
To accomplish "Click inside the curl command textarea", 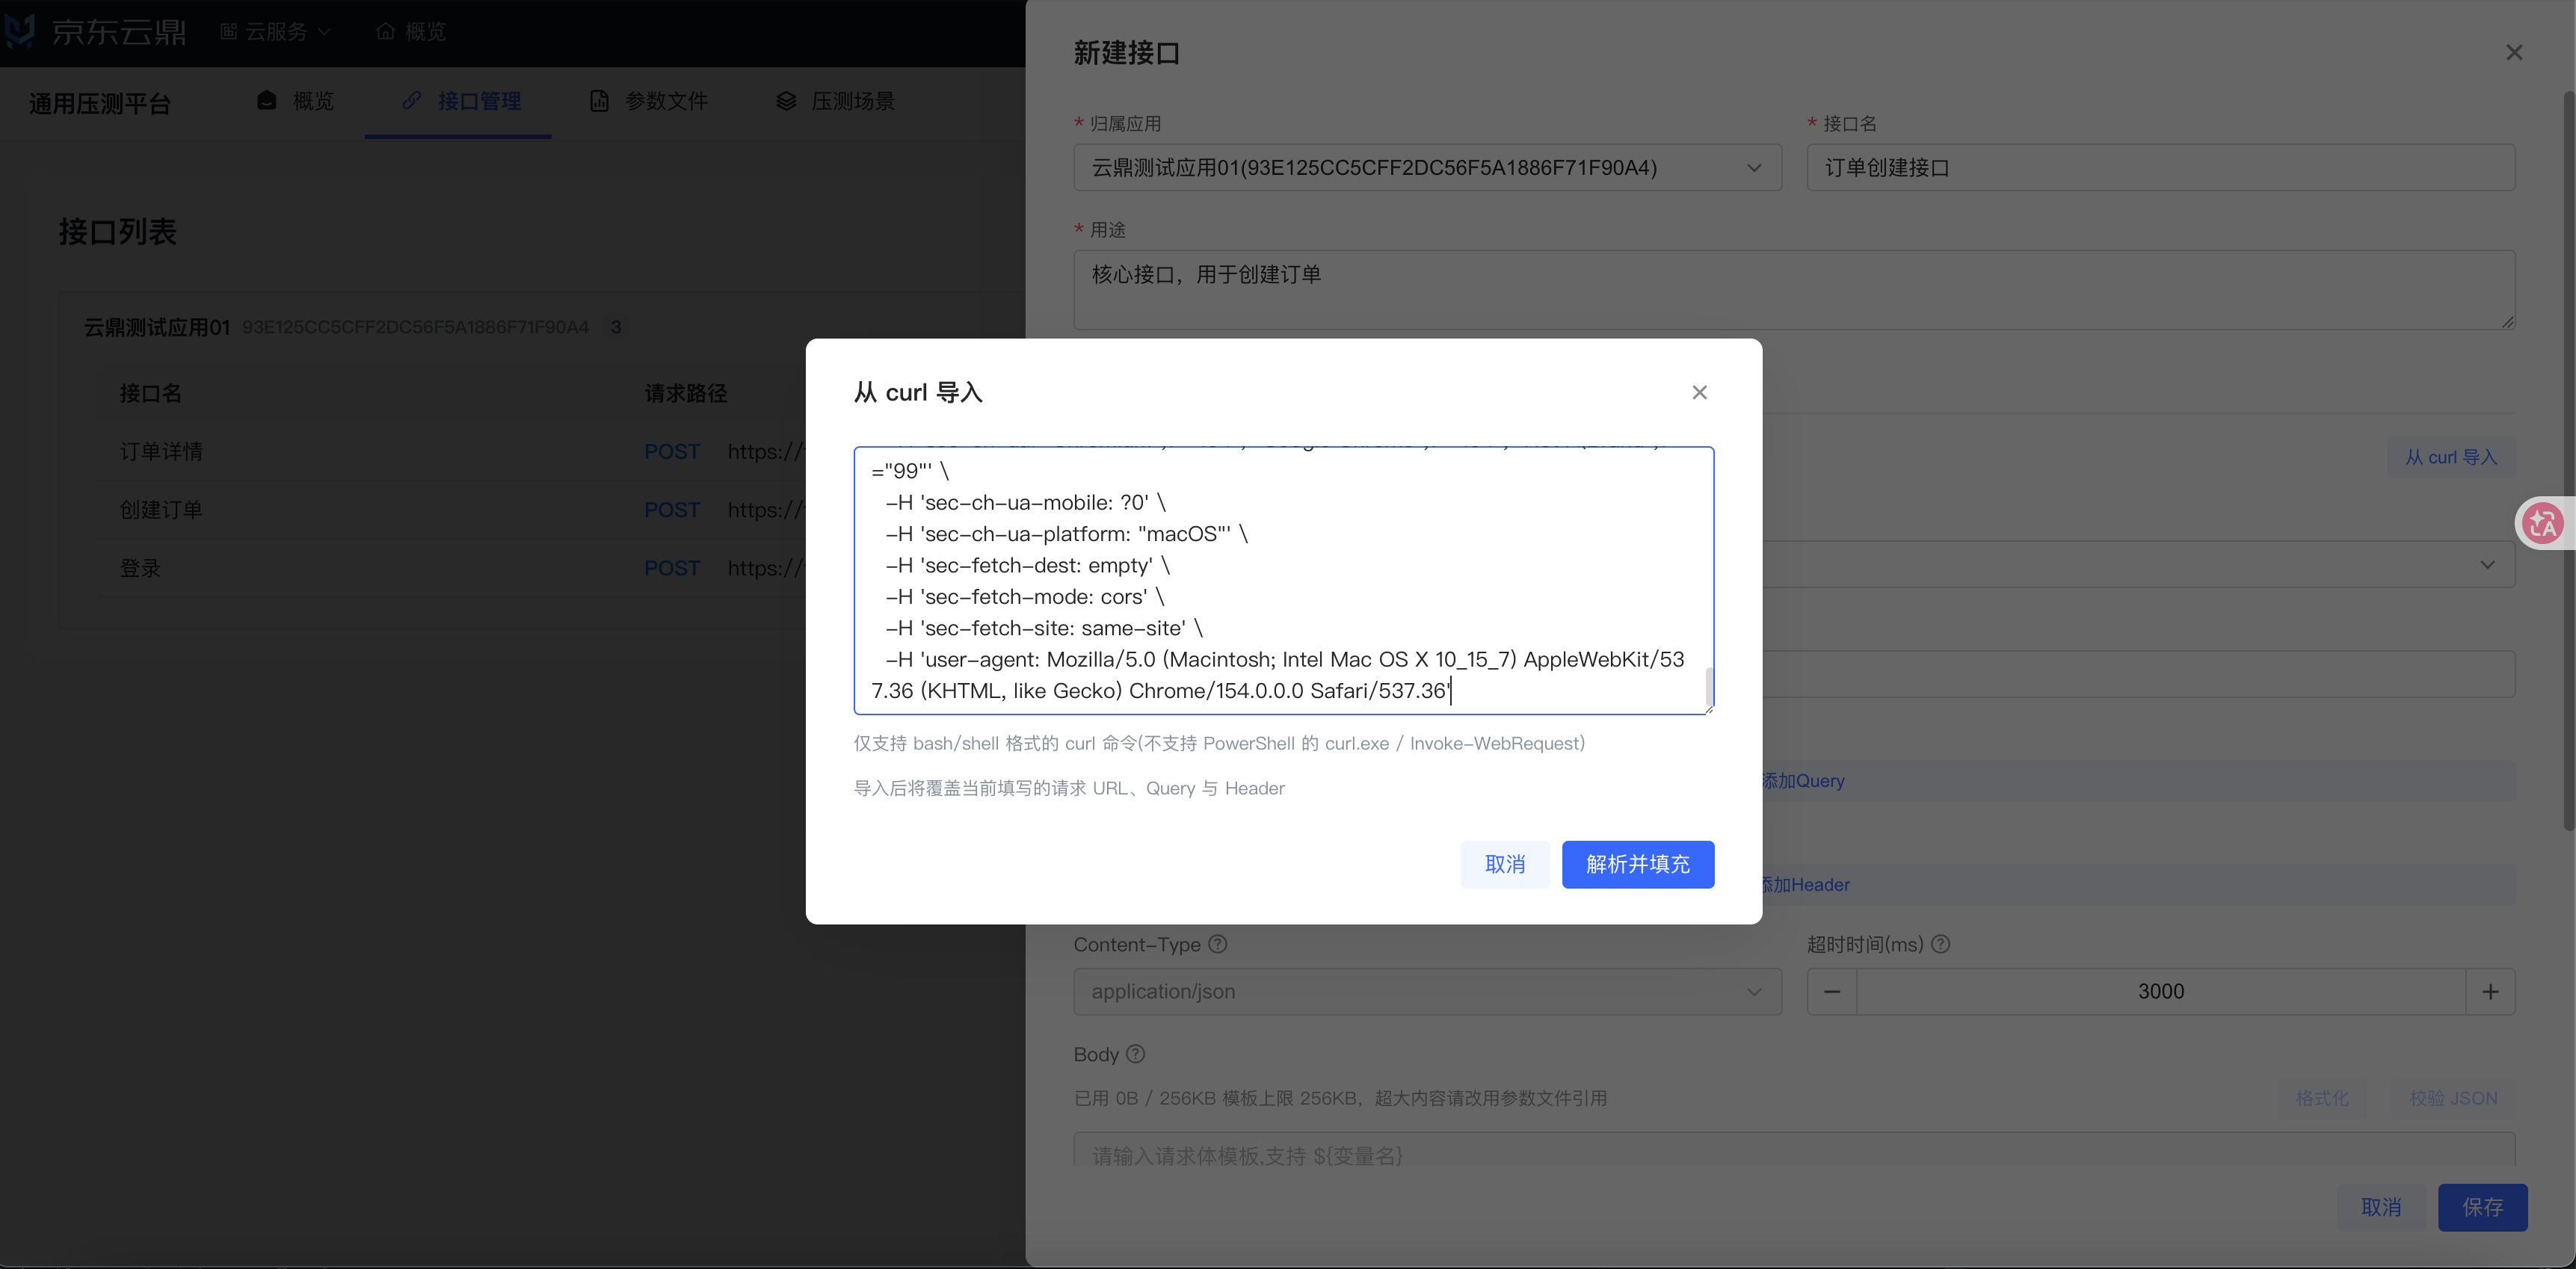I will [1283, 580].
